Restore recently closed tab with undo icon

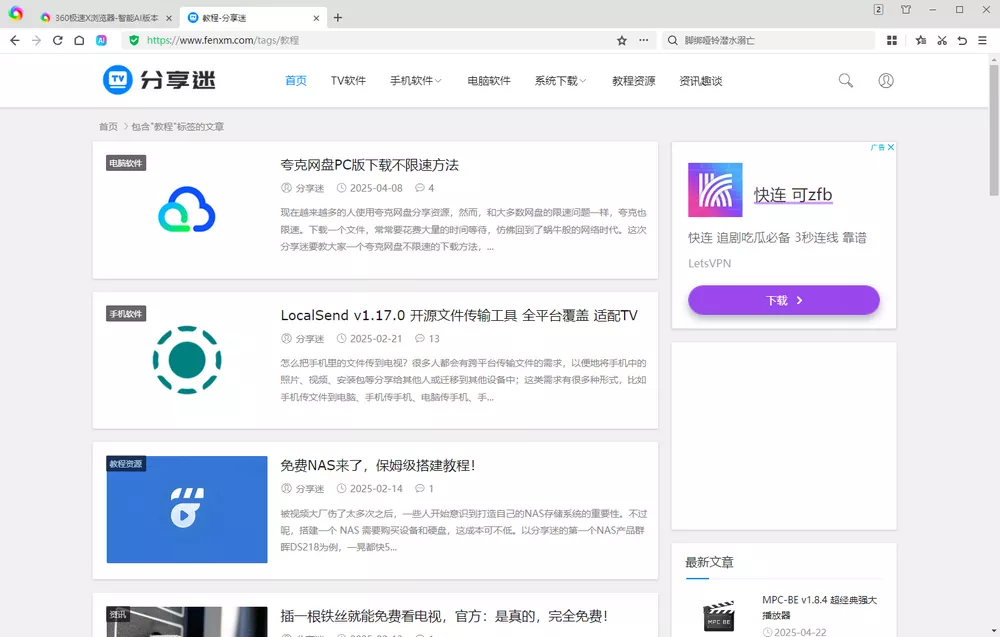(962, 41)
